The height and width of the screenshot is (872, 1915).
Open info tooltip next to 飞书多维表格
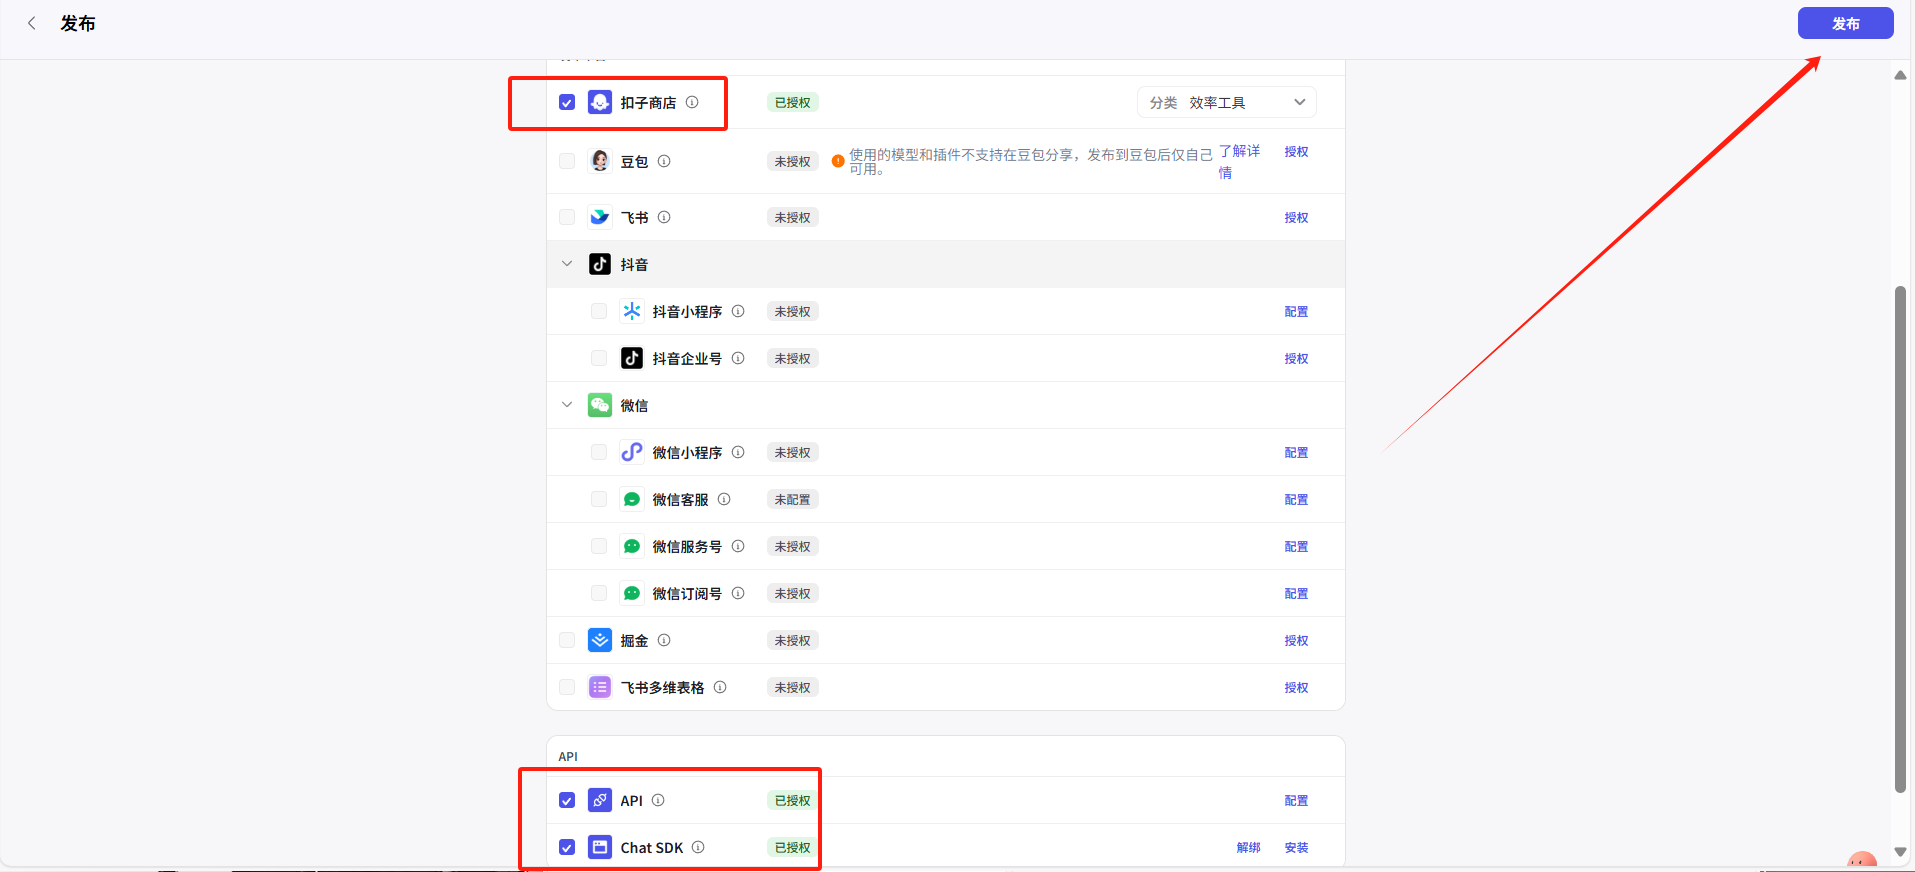pyautogui.click(x=720, y=687)
